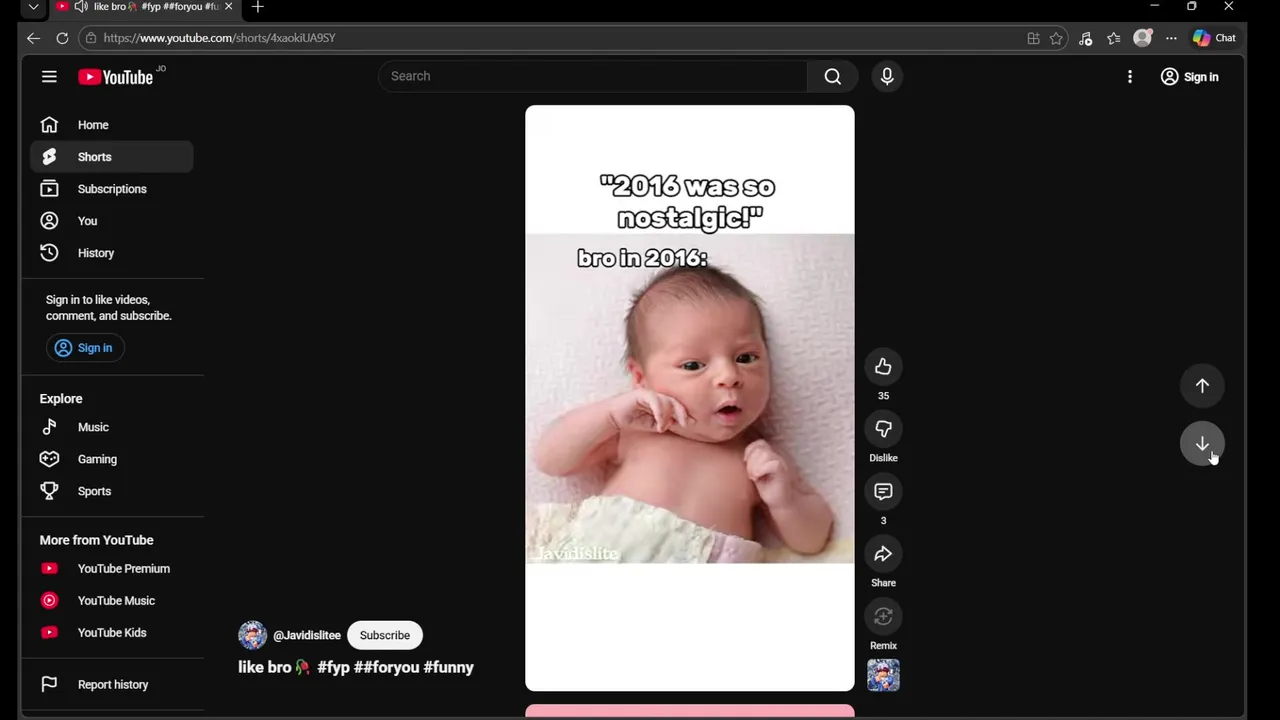This screenshot has width=1280, height=720.
Task: Open the @Javidislitee channel name
Action: 307,635
